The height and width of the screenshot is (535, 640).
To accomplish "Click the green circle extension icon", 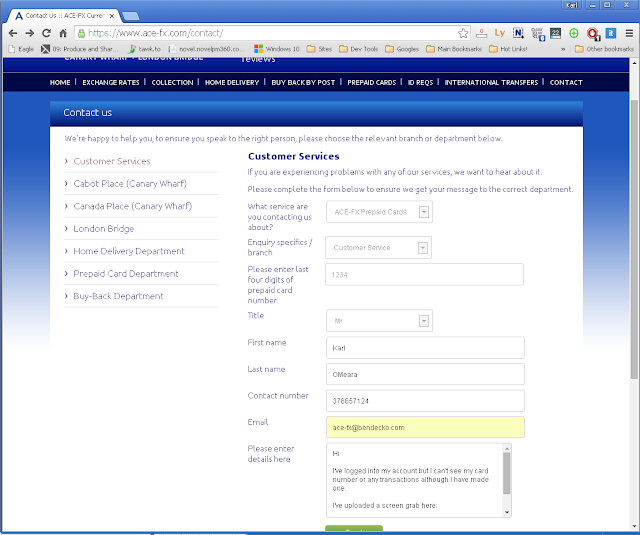I will [x=574, y=33].
